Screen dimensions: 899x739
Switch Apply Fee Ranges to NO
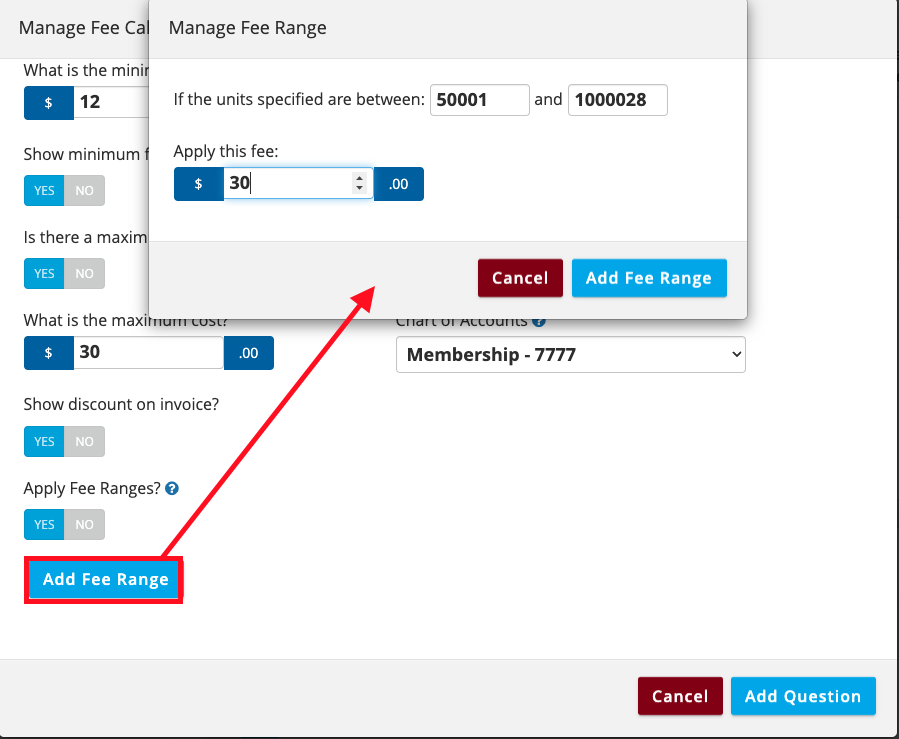pos(85,525)
